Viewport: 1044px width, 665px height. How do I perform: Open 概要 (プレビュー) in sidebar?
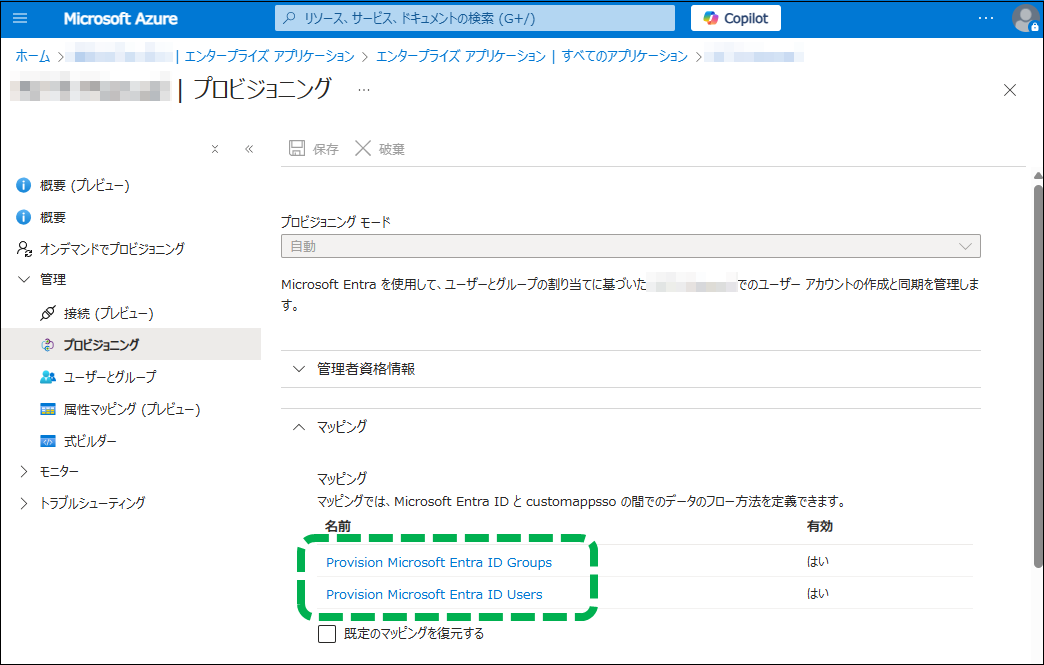pos(85,185)
